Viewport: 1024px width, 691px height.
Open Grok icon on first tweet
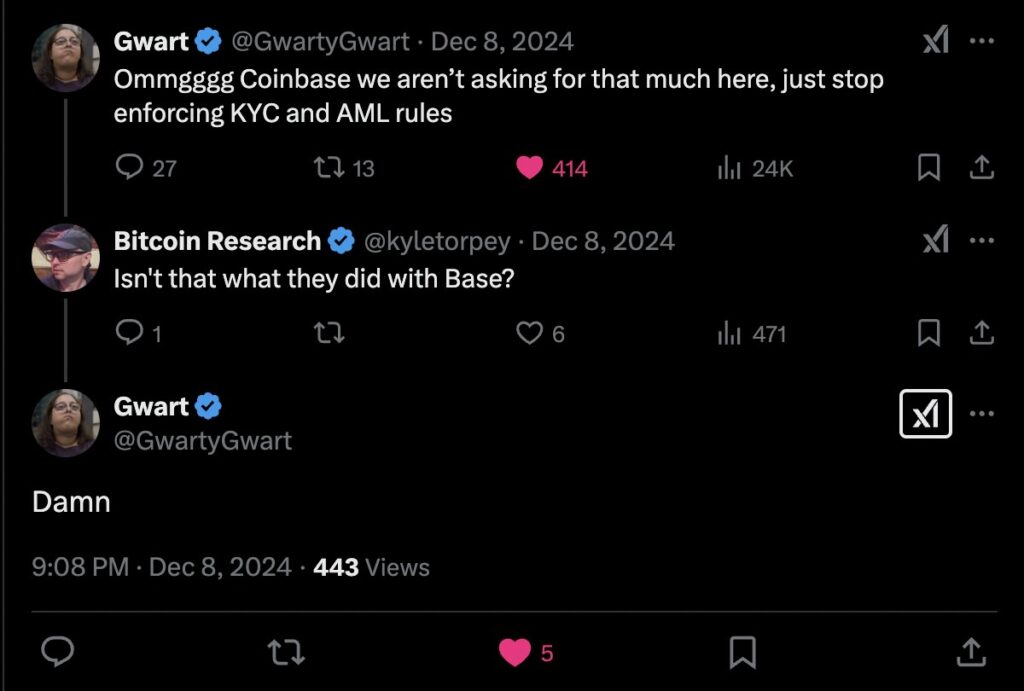pos(935,41)
